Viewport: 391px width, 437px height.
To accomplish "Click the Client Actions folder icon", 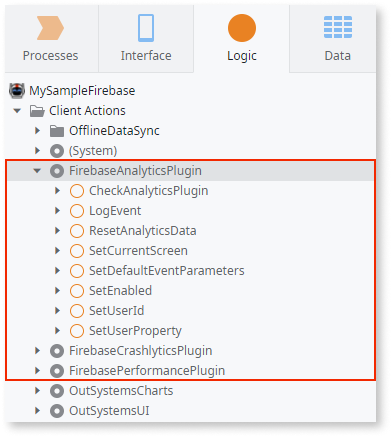I will (x=37, y=111).
